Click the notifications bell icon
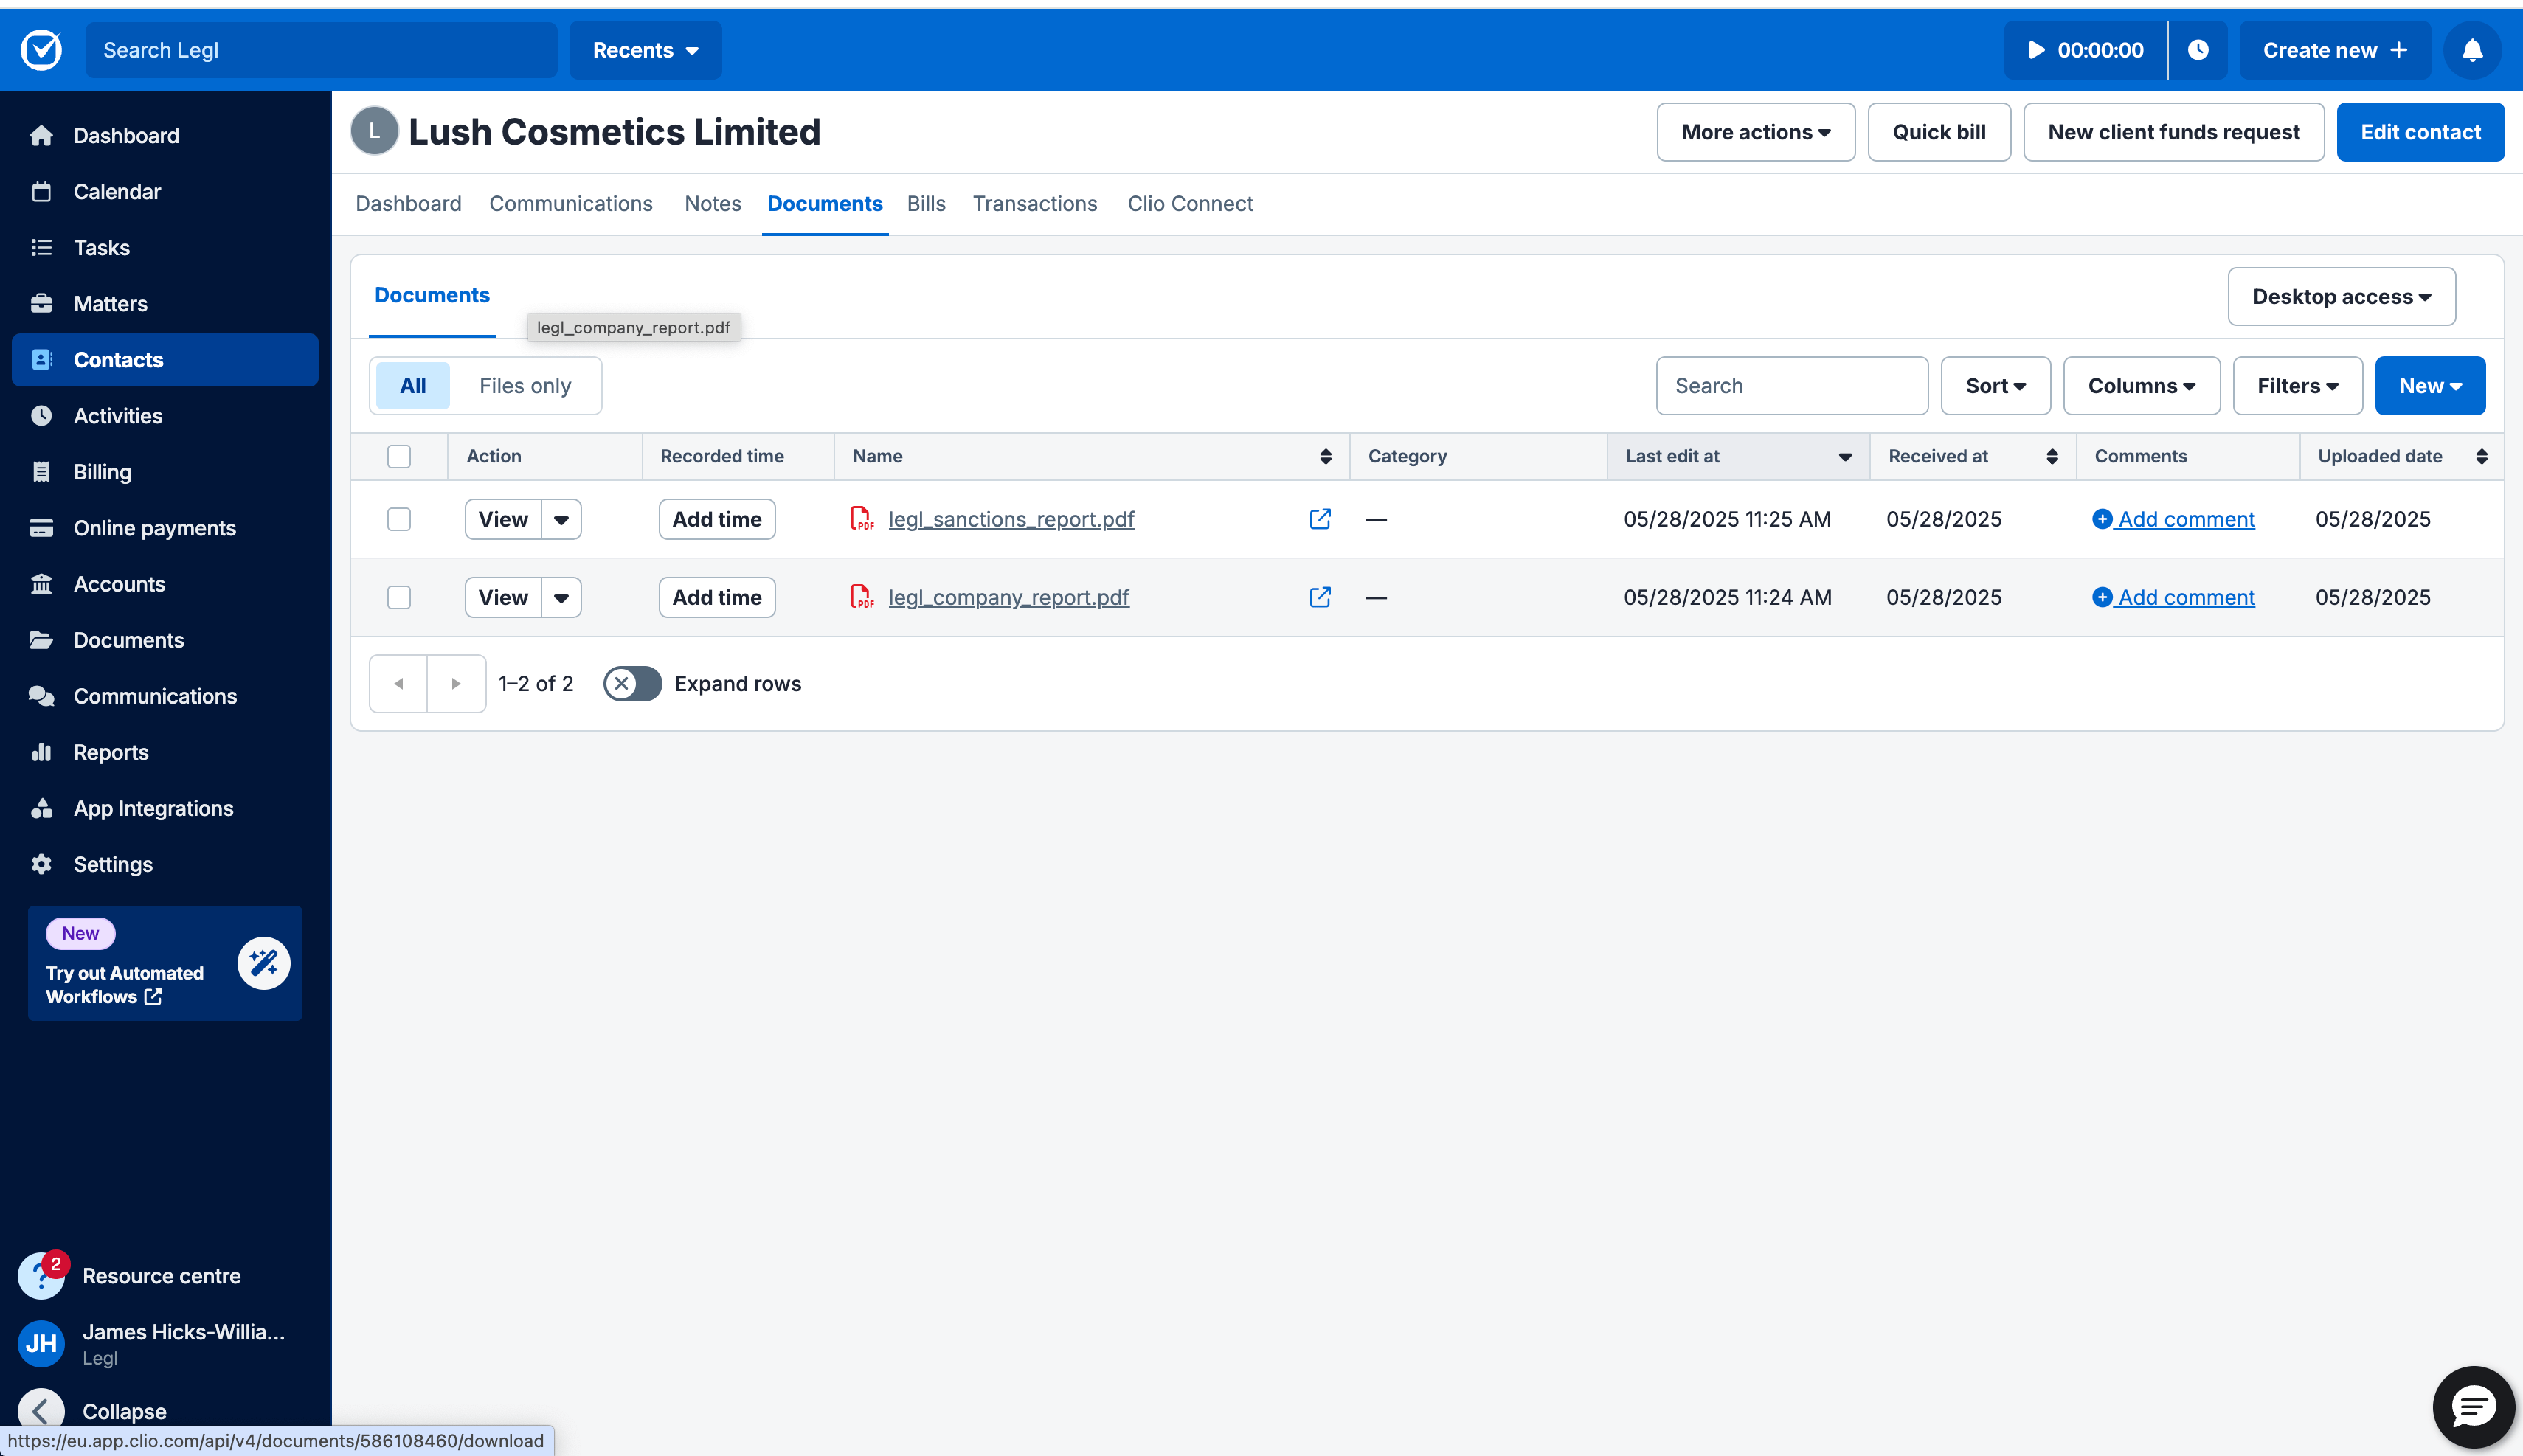The width and height of the screenshot is (2523, 1456). (x=2472, y=50)
